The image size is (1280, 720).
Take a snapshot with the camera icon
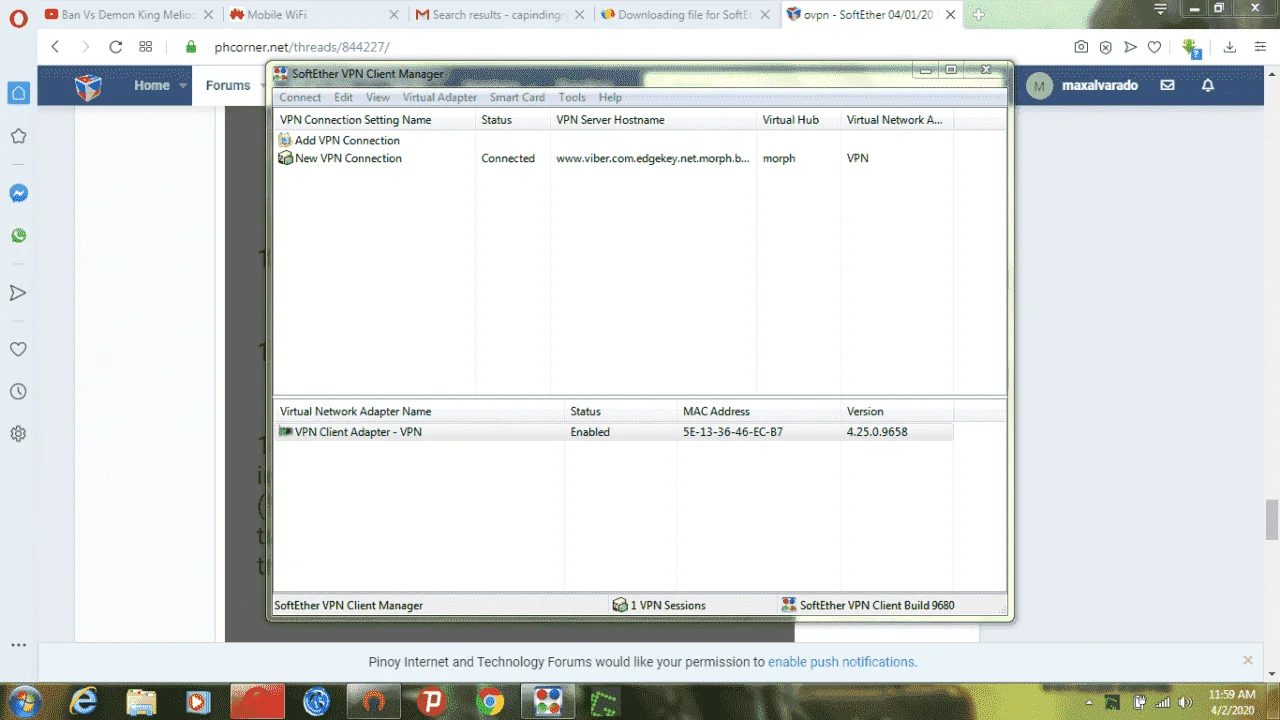(x=1081, y=47)
